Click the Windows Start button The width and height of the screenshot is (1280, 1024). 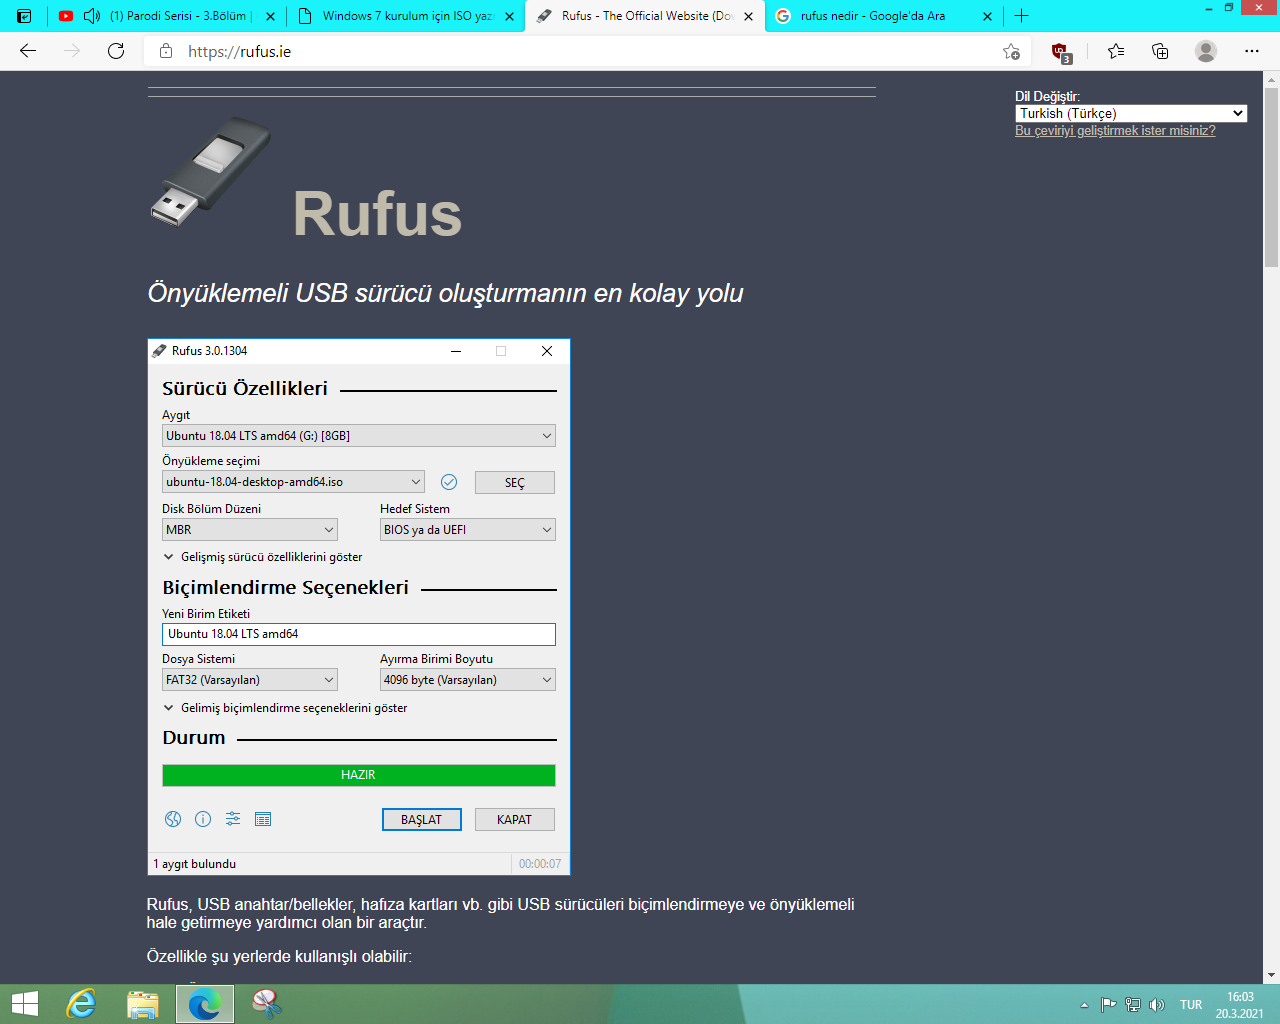[x=24, y=1004]
